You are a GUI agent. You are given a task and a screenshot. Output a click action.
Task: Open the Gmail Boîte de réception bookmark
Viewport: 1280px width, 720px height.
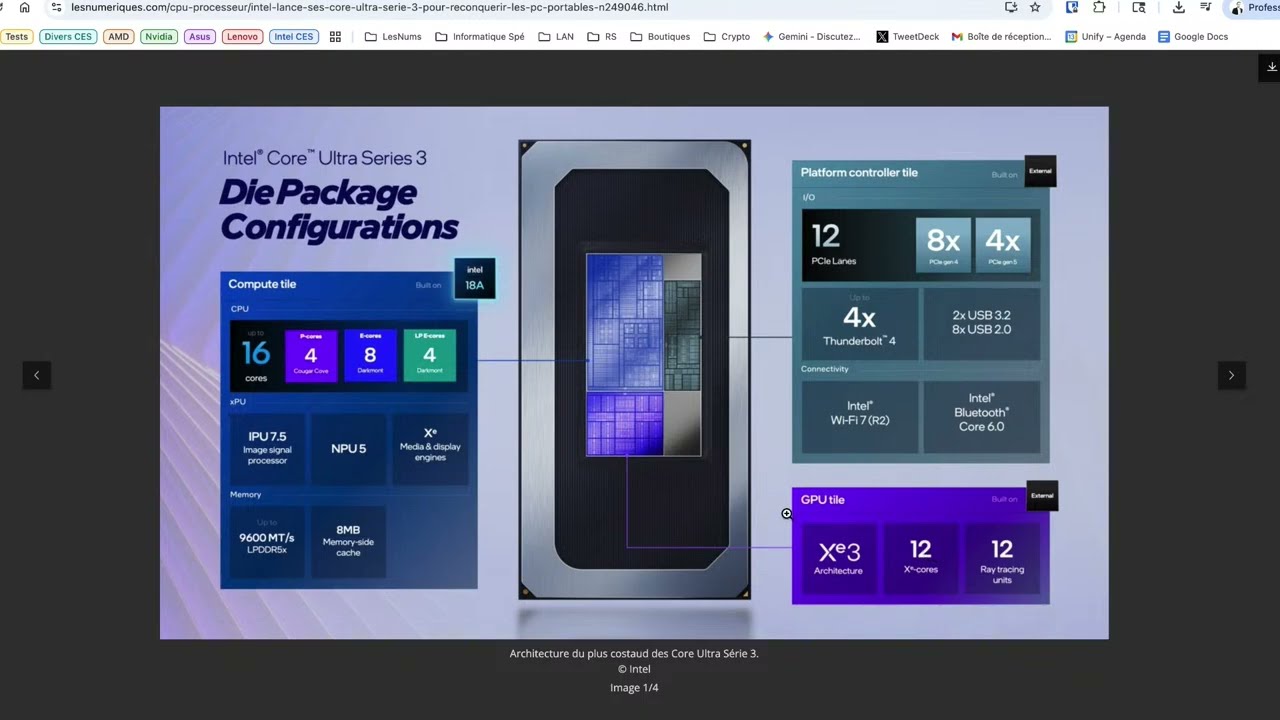pyautogui.click(x=1001, y=37)
